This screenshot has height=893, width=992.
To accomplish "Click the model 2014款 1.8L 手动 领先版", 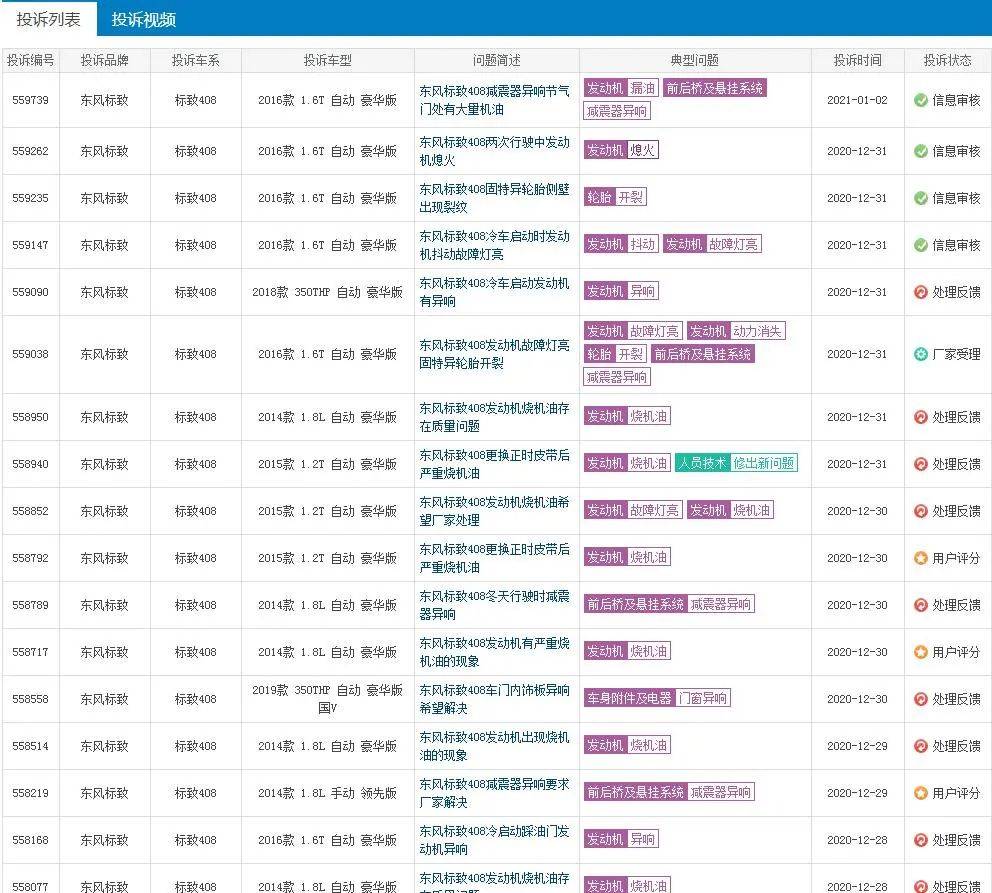I will tap(328, 793).
